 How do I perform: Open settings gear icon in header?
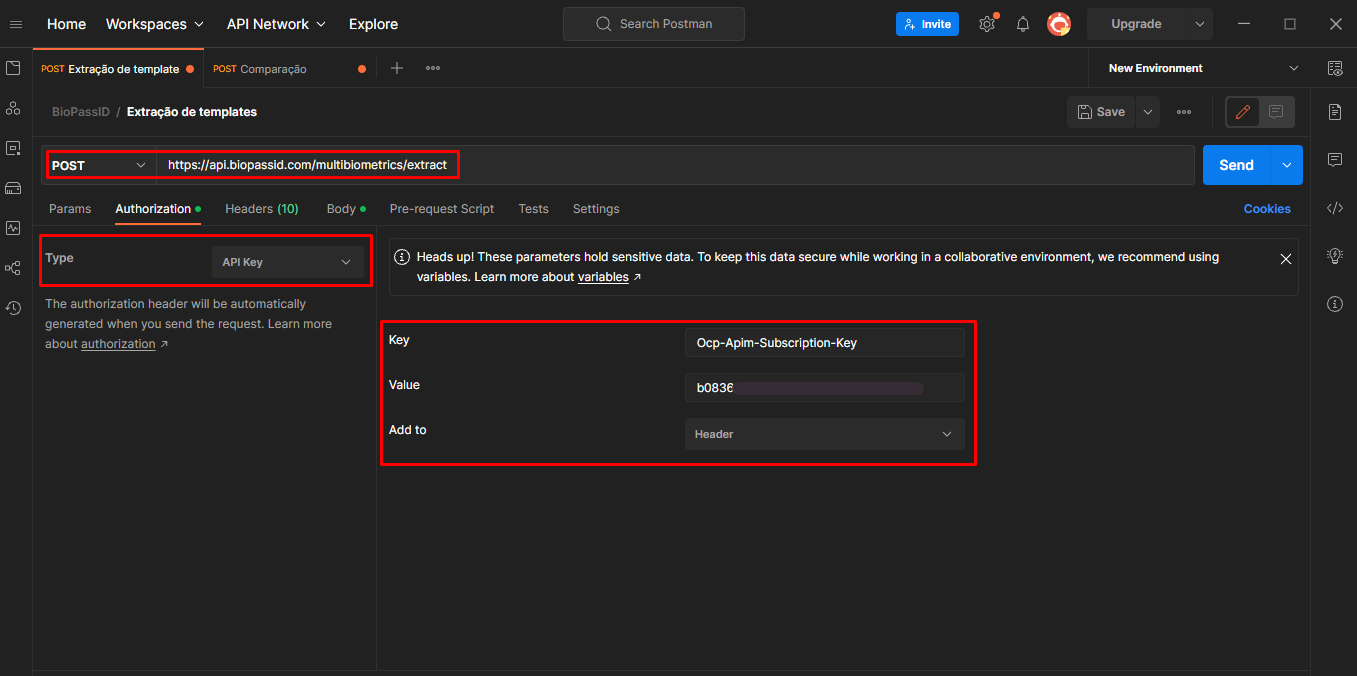click(x=987, y=24)
